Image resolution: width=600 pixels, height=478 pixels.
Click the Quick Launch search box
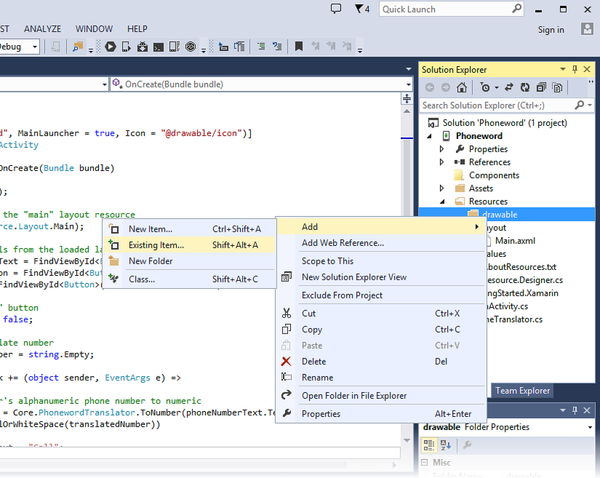point(428,9)
